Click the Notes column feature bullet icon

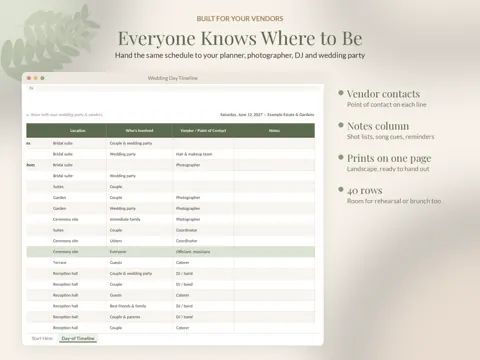tap(341, 125)
